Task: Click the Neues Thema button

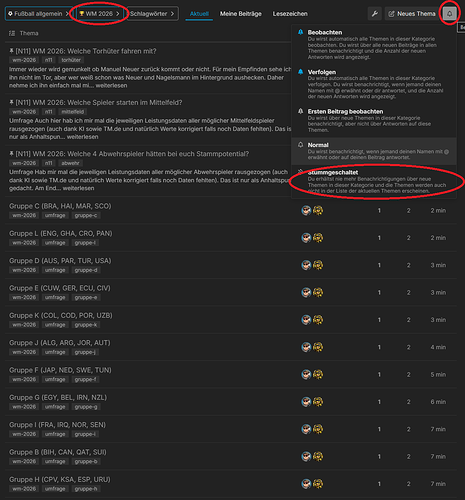Action: pos(412,14)
